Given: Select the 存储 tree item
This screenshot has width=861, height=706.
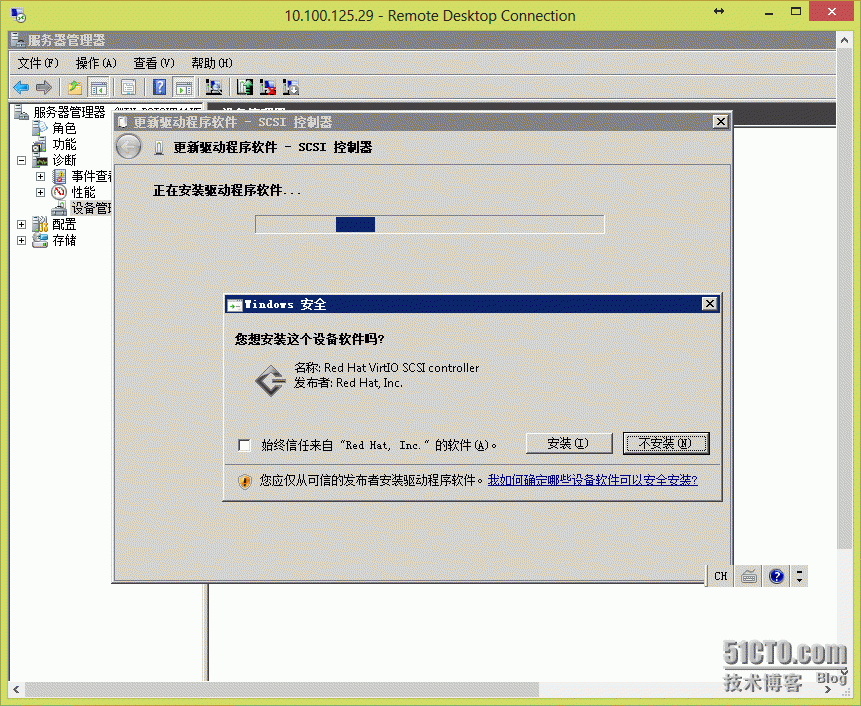Looking at the screenshot, I should coord(64,240).
